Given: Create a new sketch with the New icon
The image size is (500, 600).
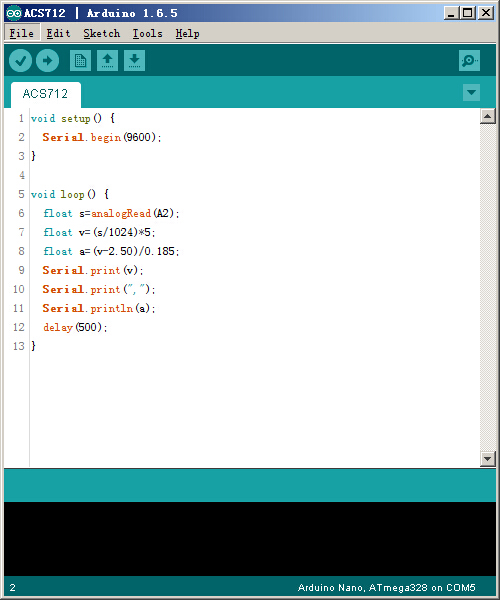Looking at the screenshot, I should tap(80, 60).
